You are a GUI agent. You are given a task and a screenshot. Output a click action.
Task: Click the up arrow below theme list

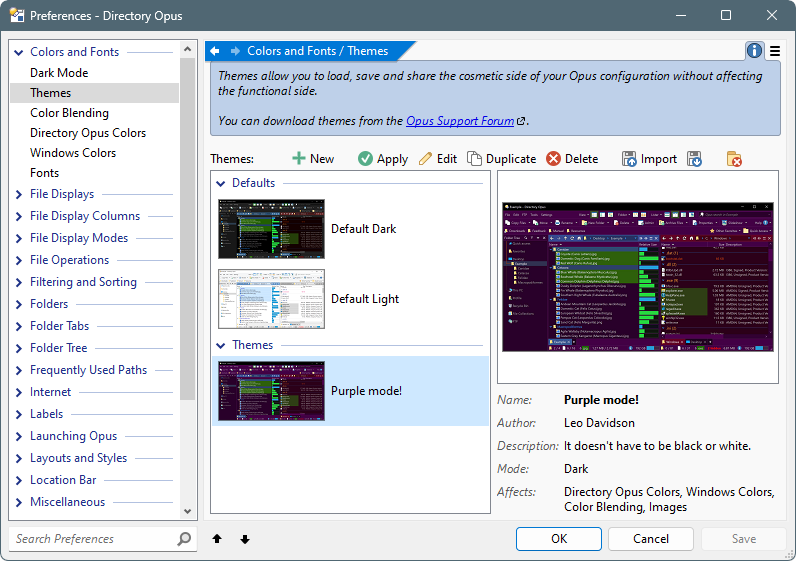(217, 539)
